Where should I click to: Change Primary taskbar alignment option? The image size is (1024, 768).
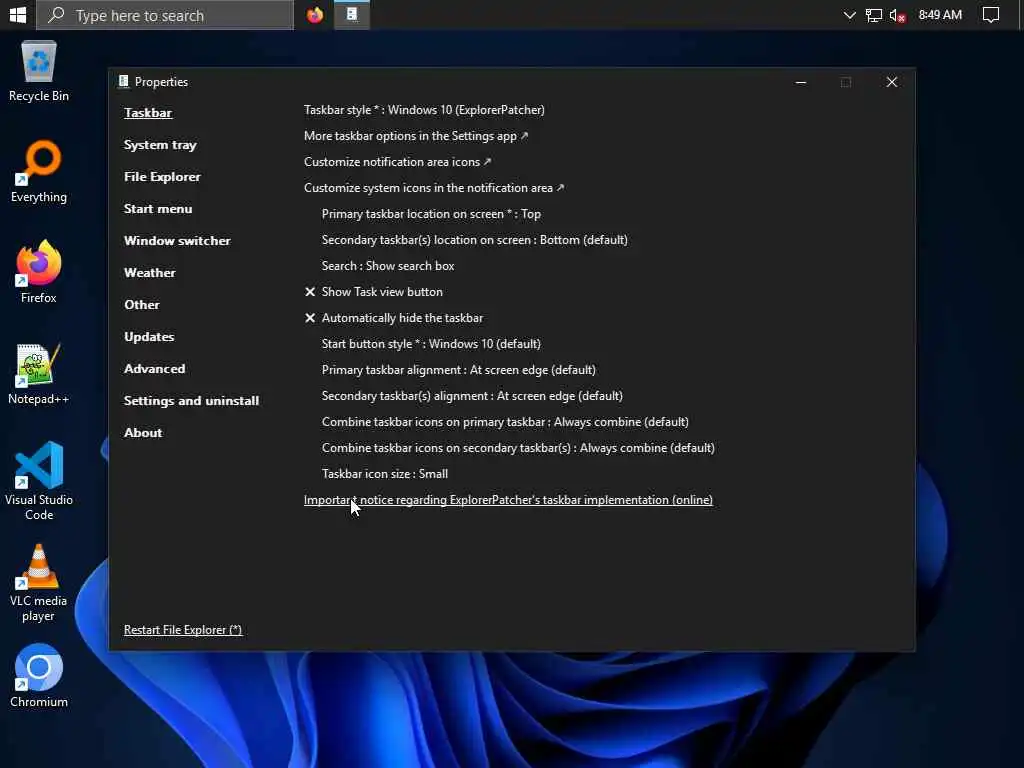tap(458, 370)
